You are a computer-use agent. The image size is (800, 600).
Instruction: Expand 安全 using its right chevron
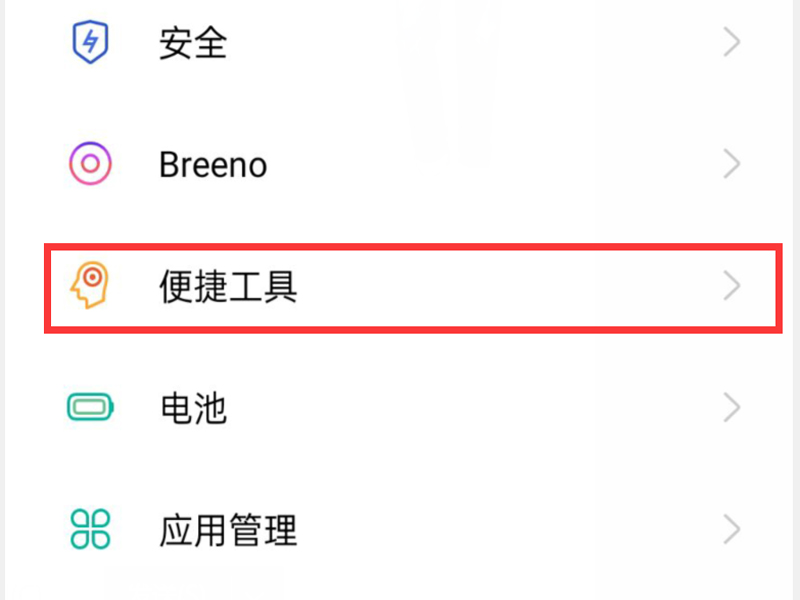(x=732, y=43)
